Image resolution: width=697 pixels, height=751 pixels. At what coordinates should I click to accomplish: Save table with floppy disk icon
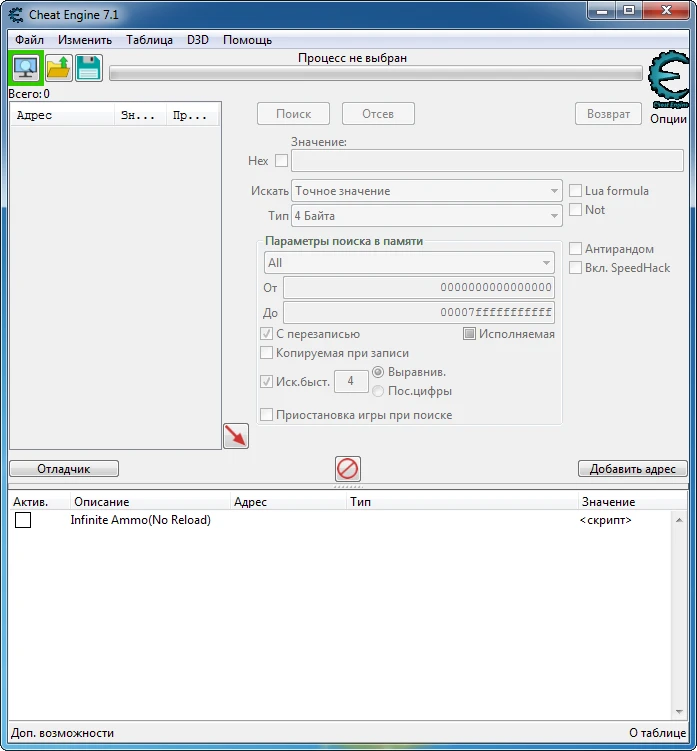click(89, 68)
